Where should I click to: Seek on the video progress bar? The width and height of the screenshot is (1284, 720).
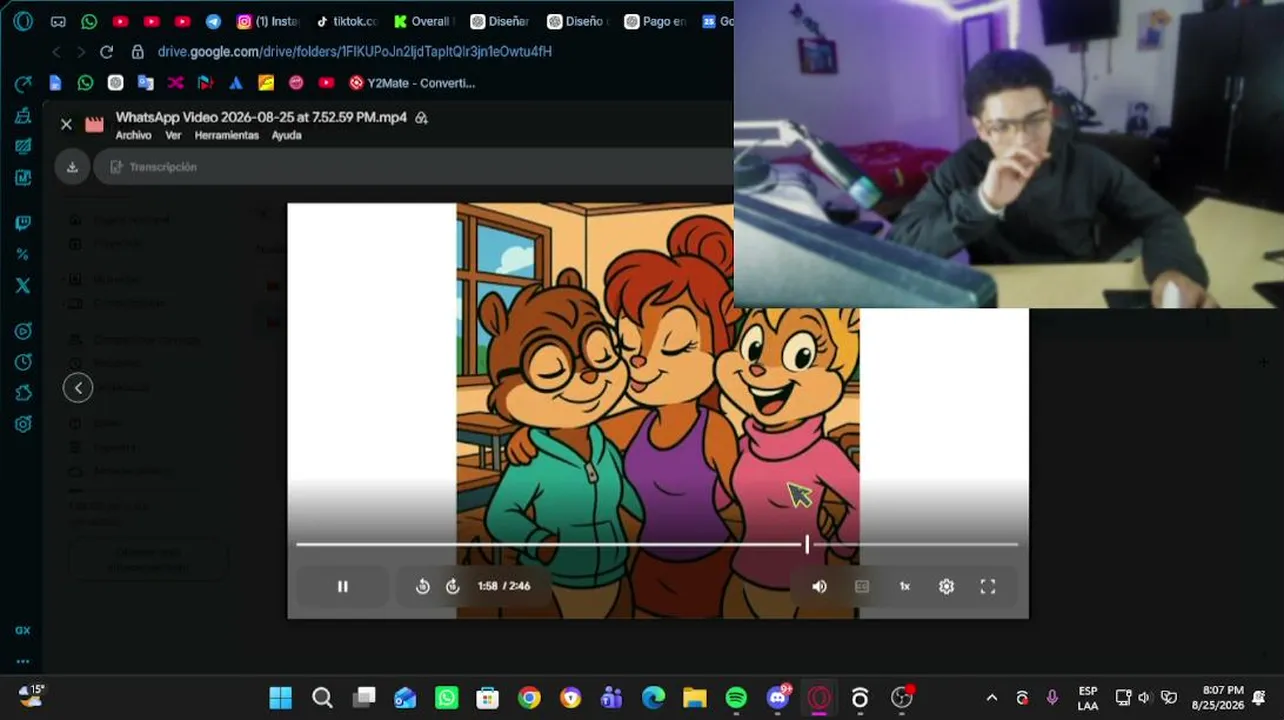pos(657,544)
